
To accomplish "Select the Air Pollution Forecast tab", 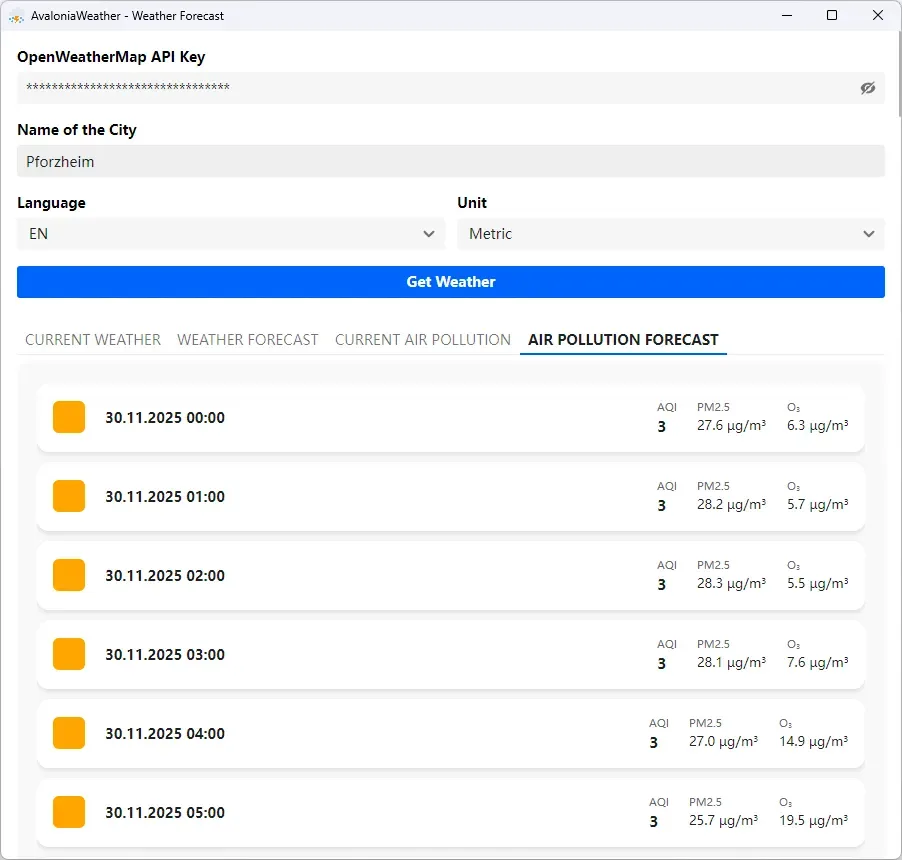I will pyautogui.click(x=623, y=340).
